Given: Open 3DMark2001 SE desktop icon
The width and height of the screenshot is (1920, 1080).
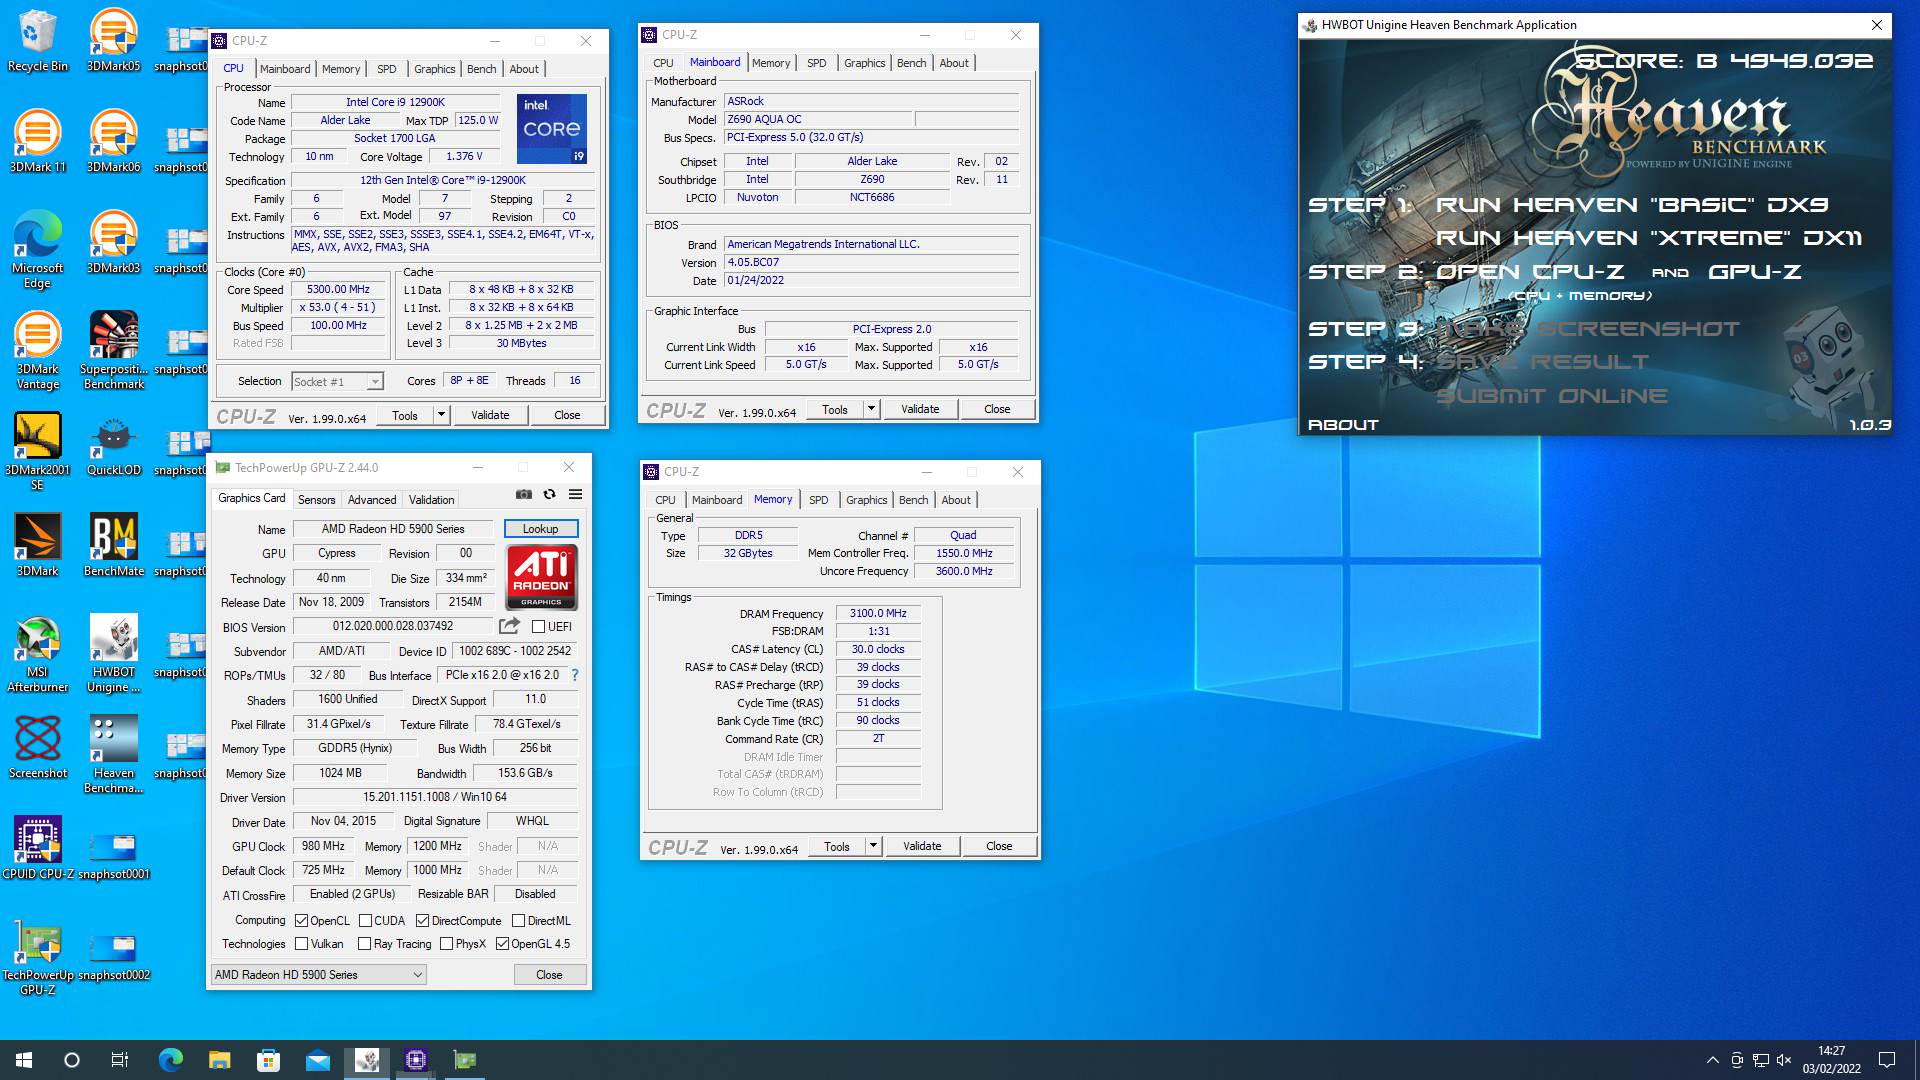Looking at the screenshot, I should click(37, 451).
